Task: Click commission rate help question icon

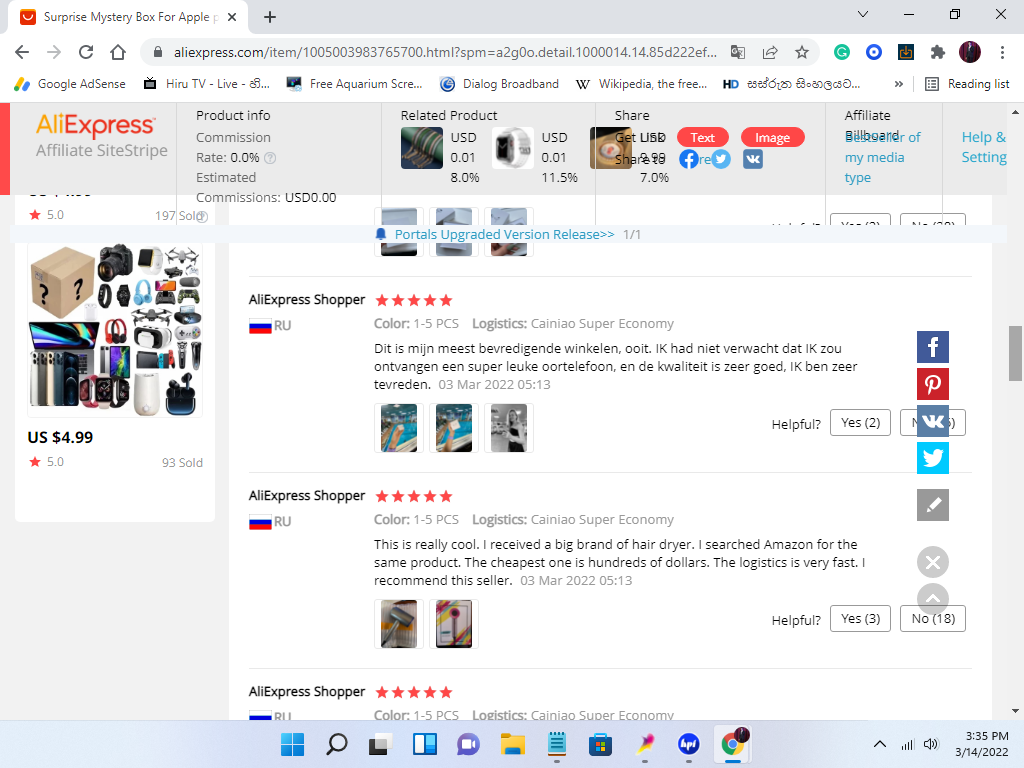Action: click(270, 158)
